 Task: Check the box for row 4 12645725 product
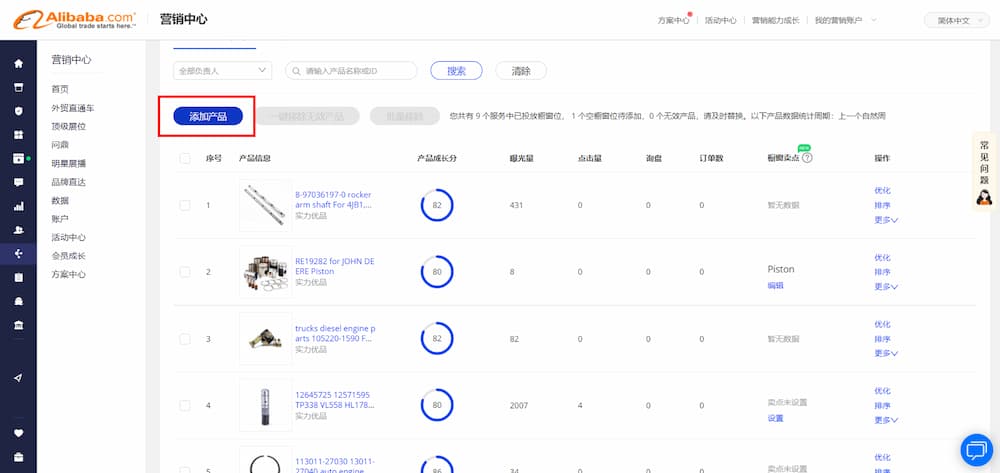[x=185, y=405]
